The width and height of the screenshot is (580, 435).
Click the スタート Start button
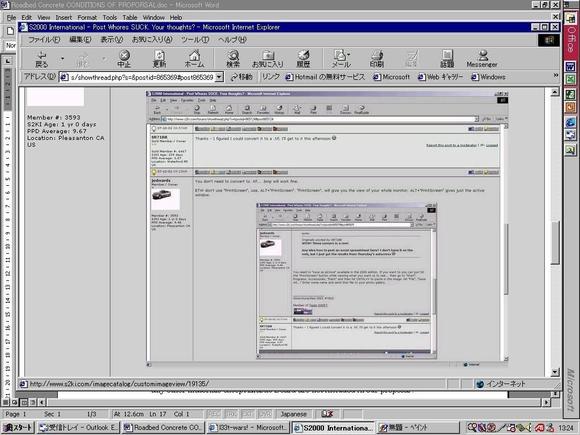coord(18,428)
